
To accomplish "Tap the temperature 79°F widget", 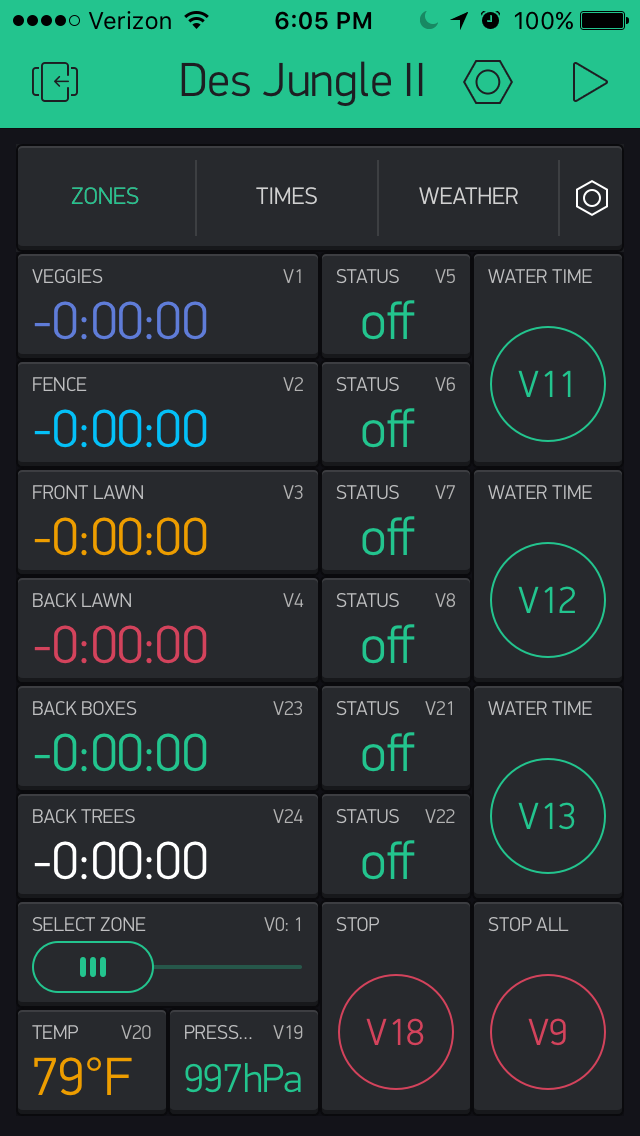I will click(92, 1061).
